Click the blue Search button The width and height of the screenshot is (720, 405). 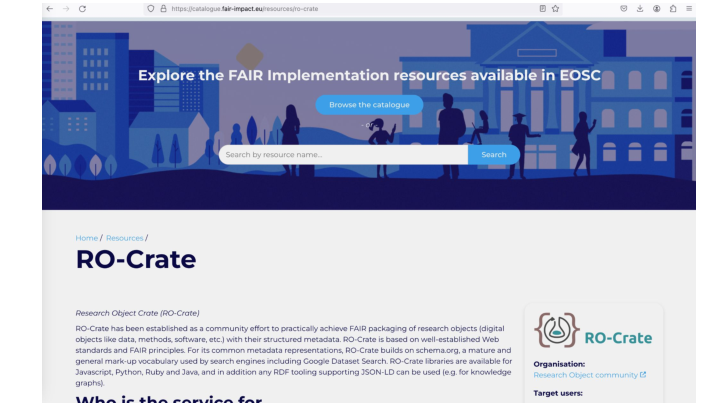tap(494, 155)
